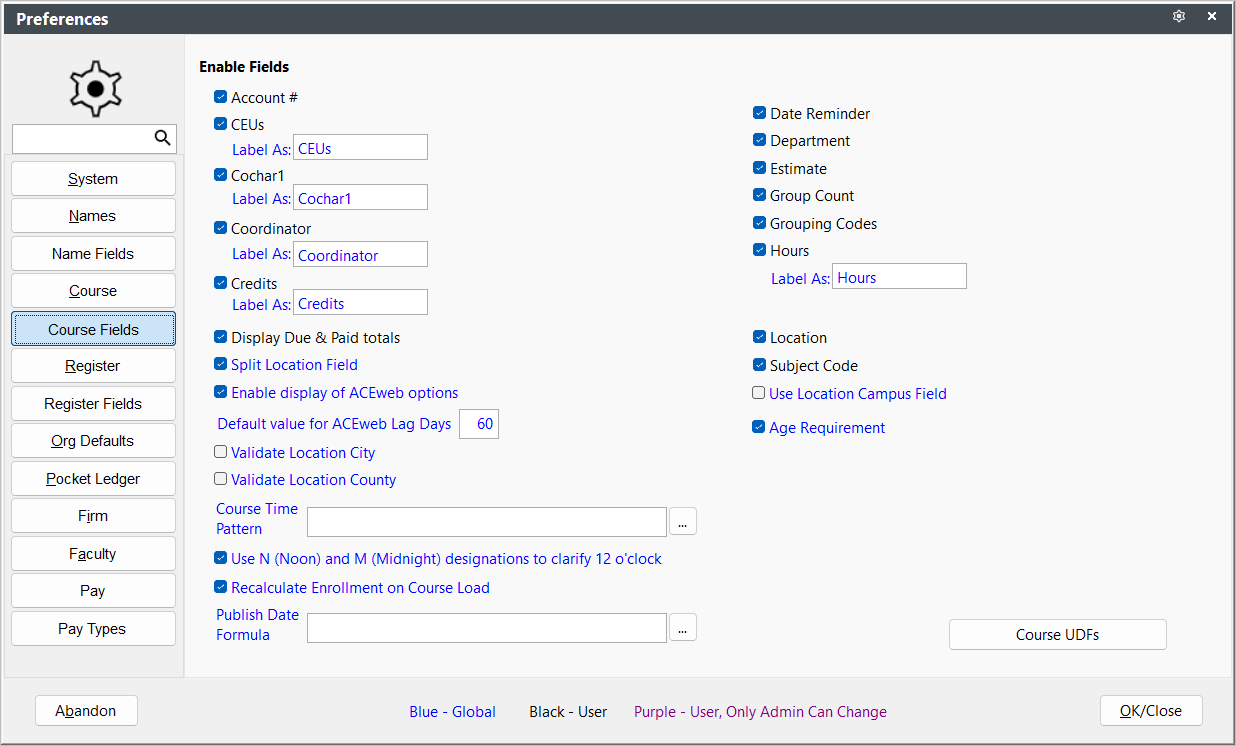
Task: Click the OK/Close button
Action: click(x=1151, y=711)
